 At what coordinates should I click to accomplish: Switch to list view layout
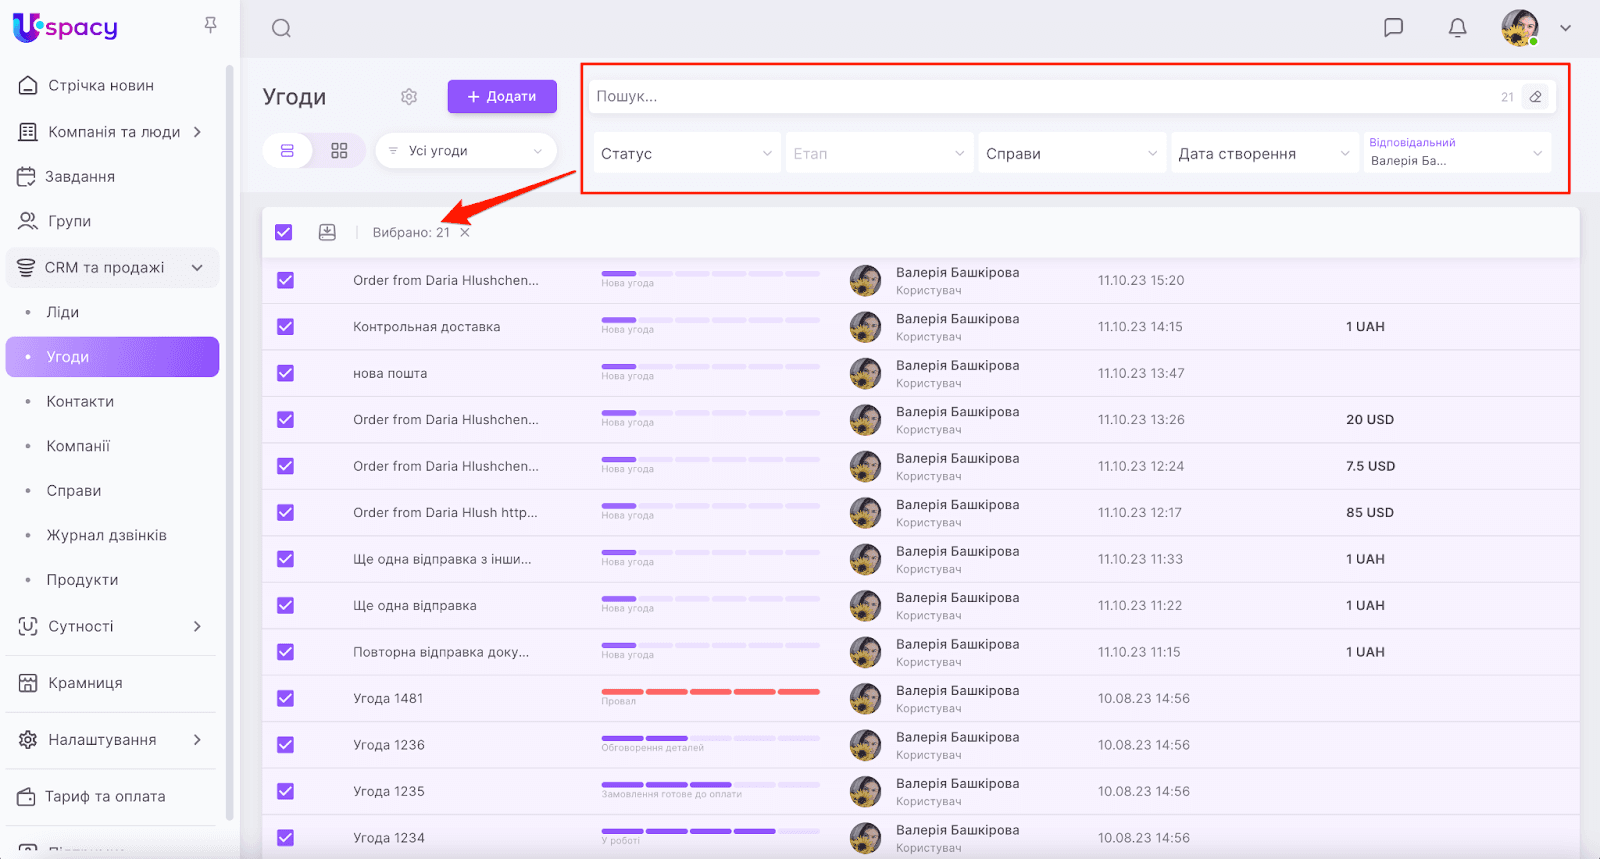287,151
